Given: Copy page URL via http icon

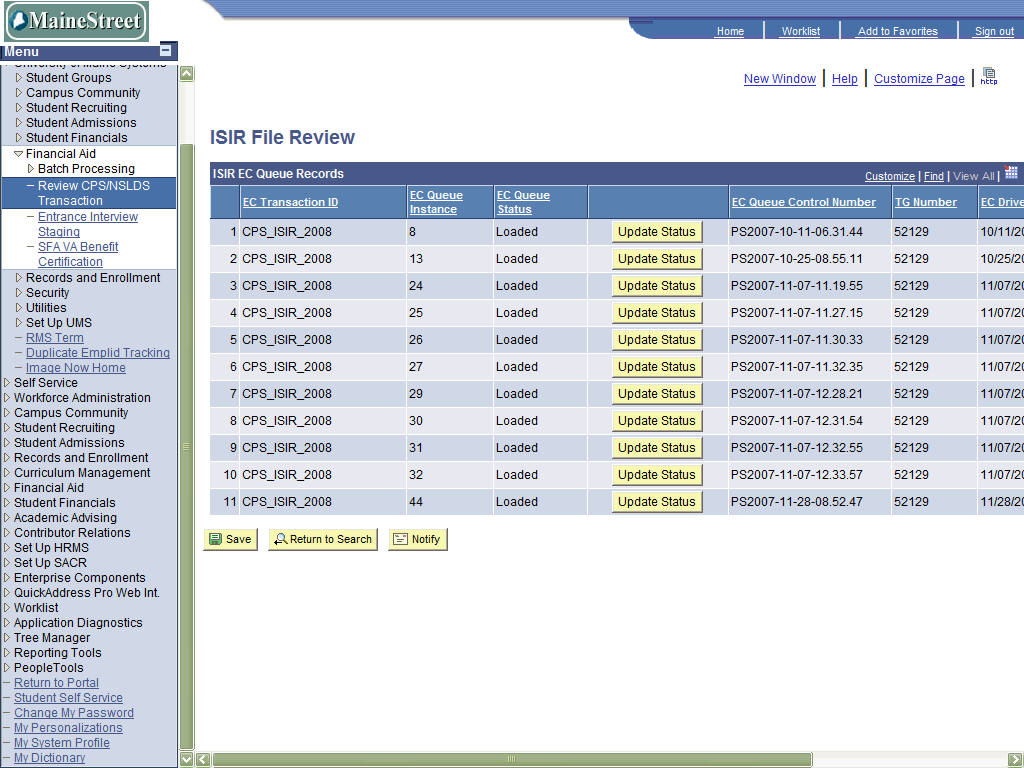Looking at the screenshot, I should 989,76.
